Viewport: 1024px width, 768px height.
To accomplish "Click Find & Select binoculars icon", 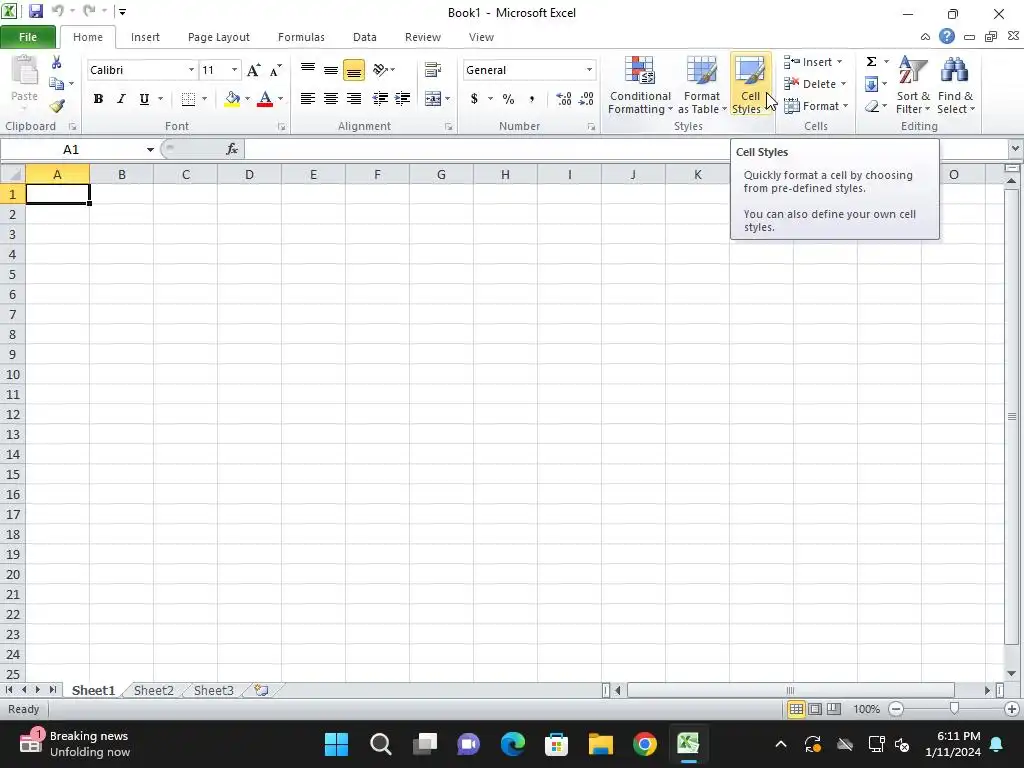I will coord(955,86).
